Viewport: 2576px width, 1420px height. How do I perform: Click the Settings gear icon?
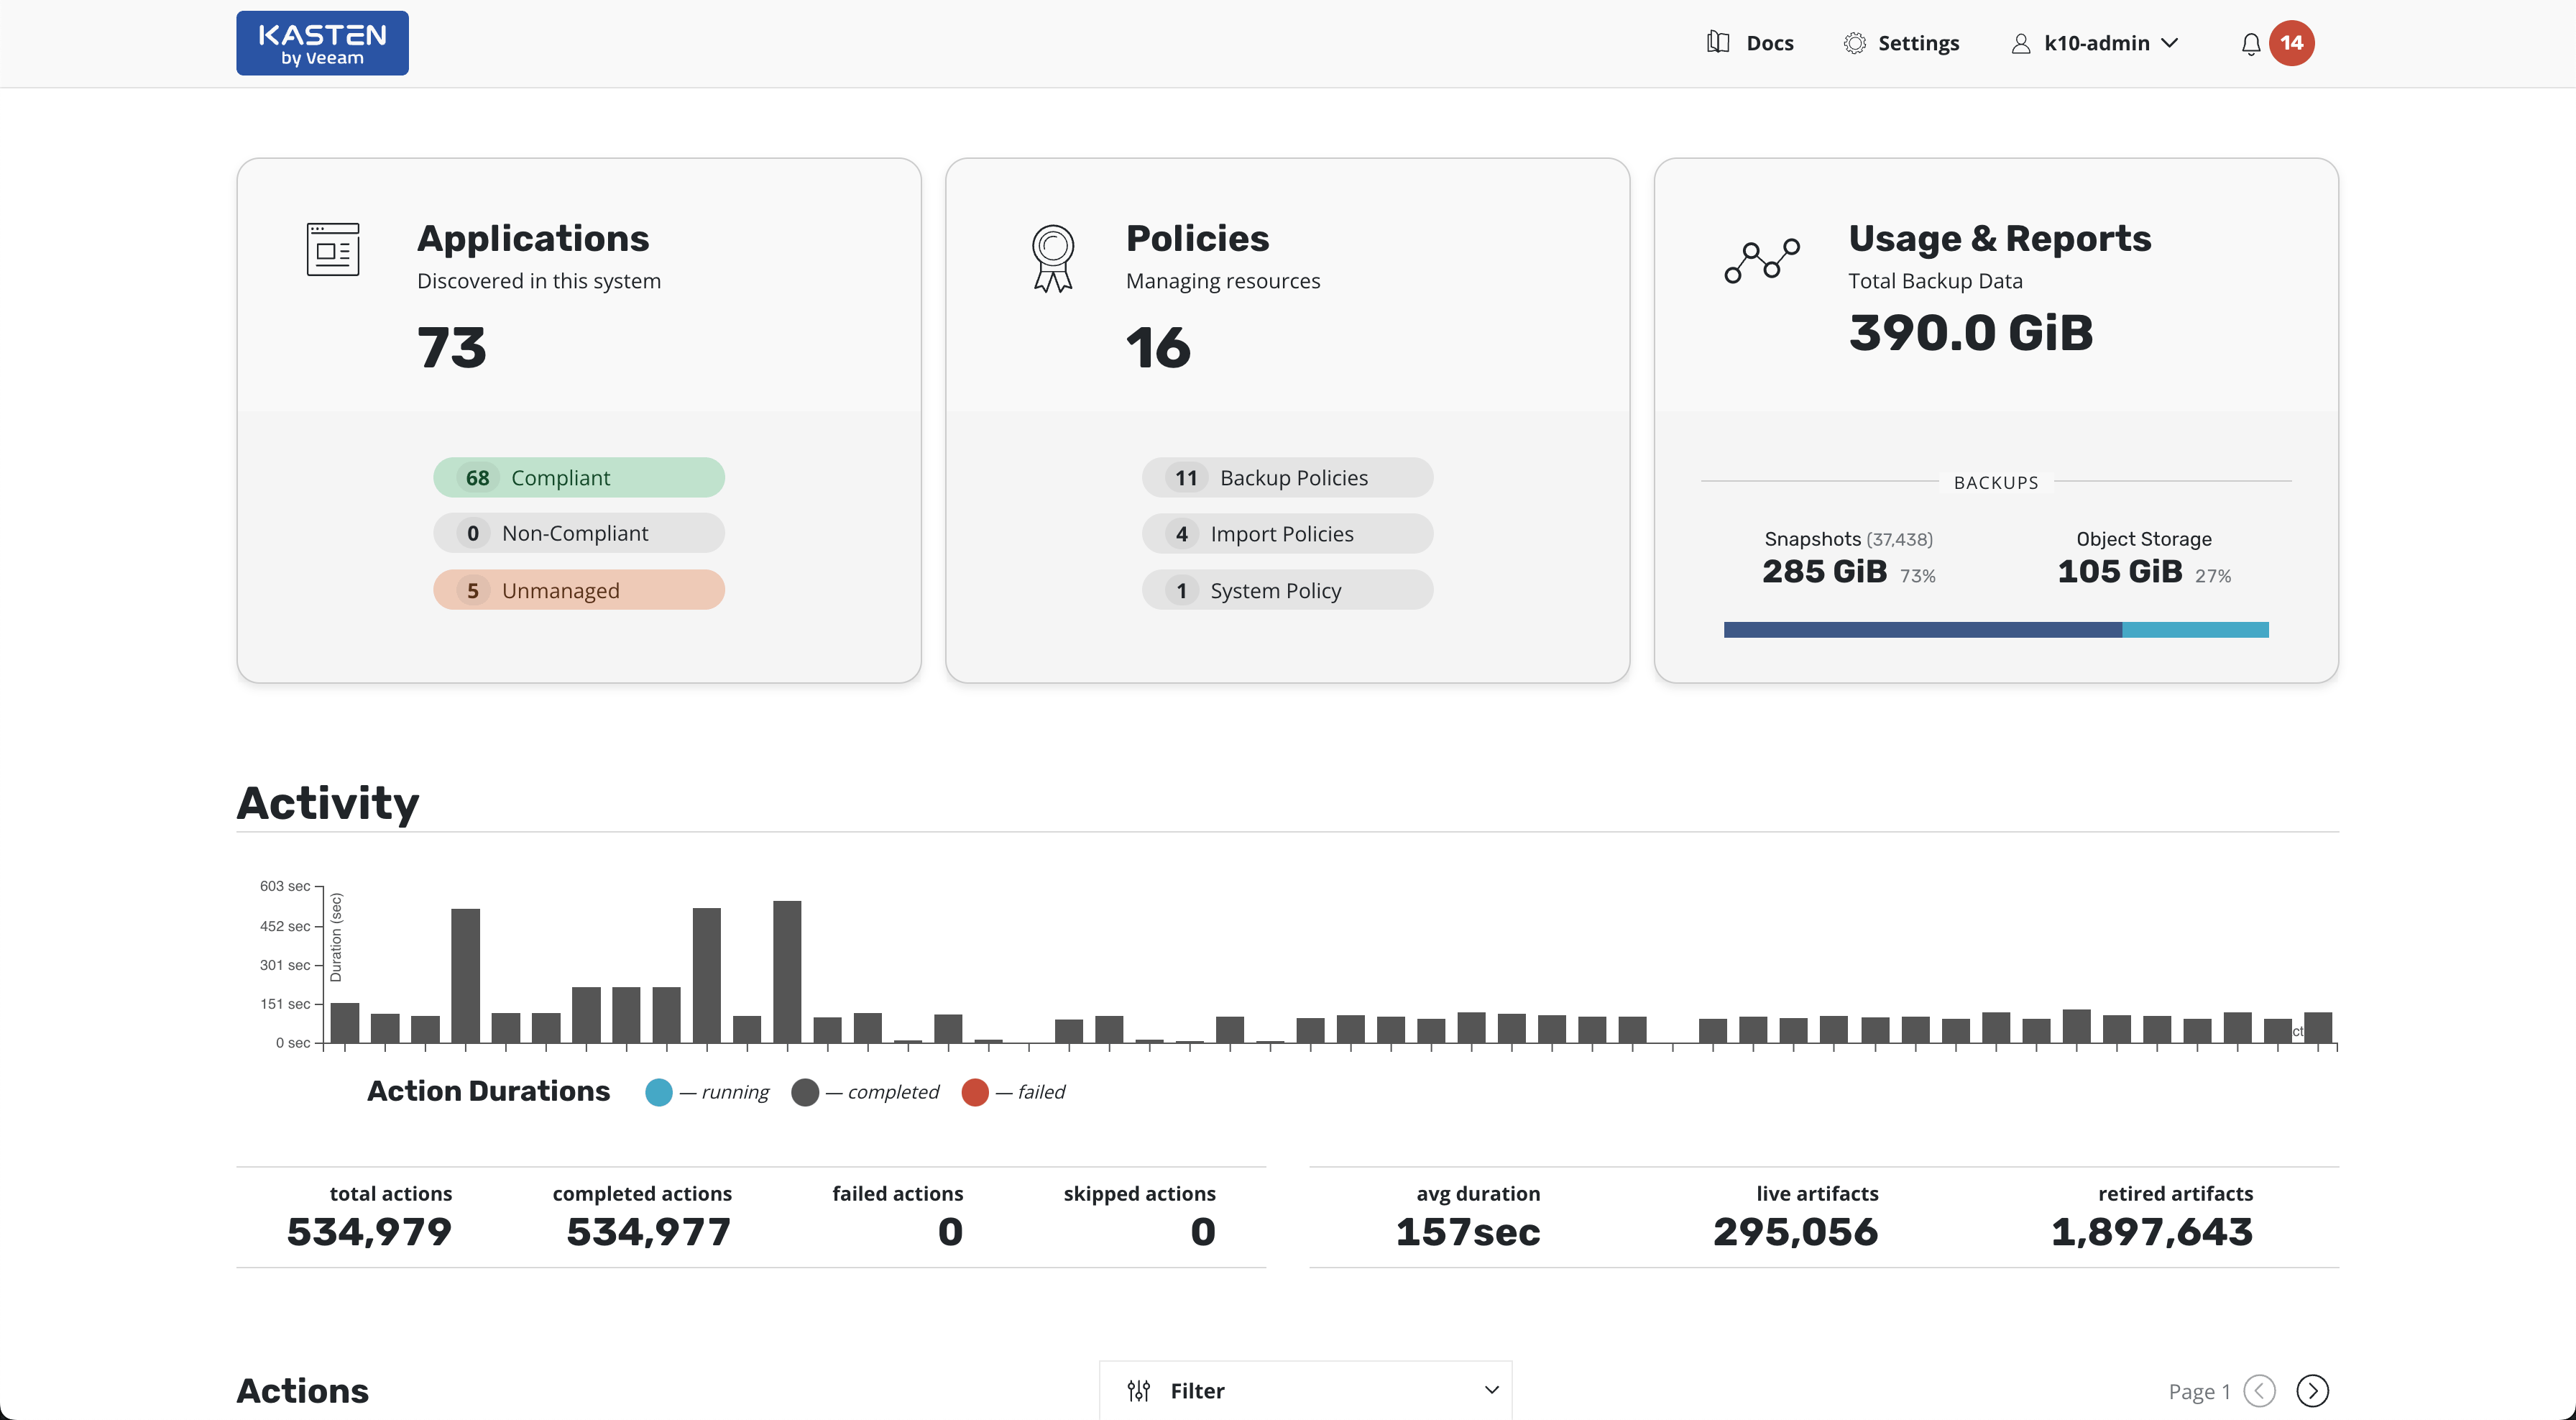1855,42
